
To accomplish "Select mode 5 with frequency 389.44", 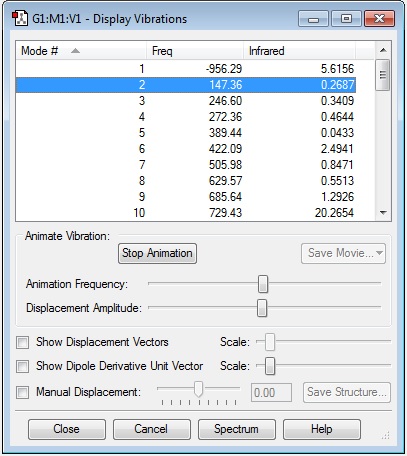I will [x=186, y=133].
